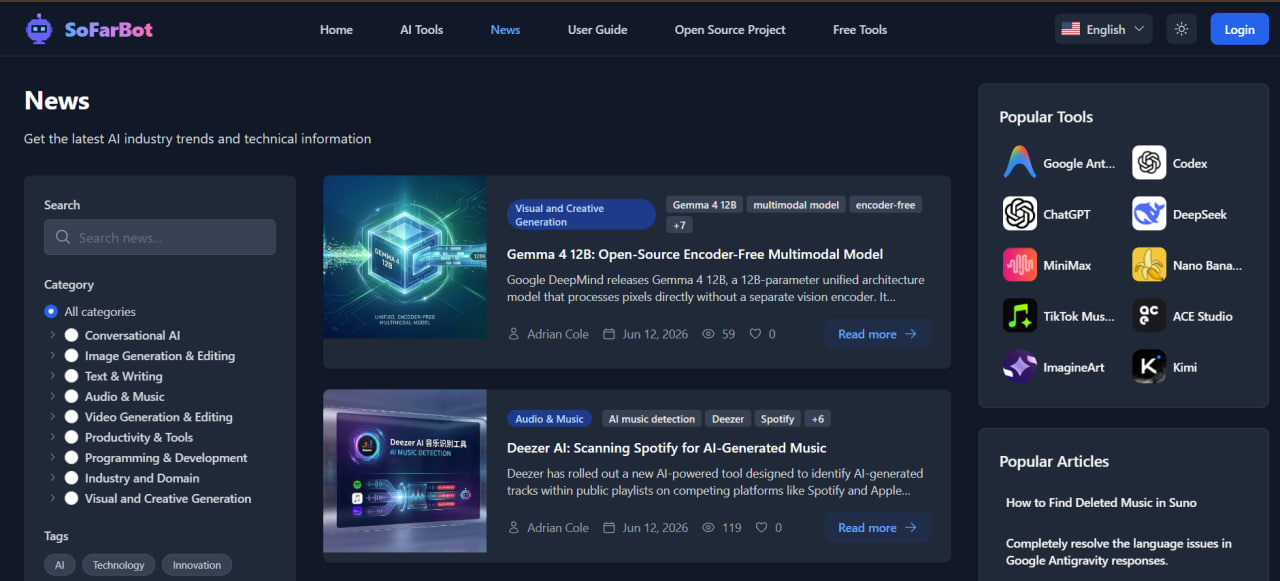Open the AI Tools nav item
Screen dimensions: 1280x581
[x=421, y=29]
